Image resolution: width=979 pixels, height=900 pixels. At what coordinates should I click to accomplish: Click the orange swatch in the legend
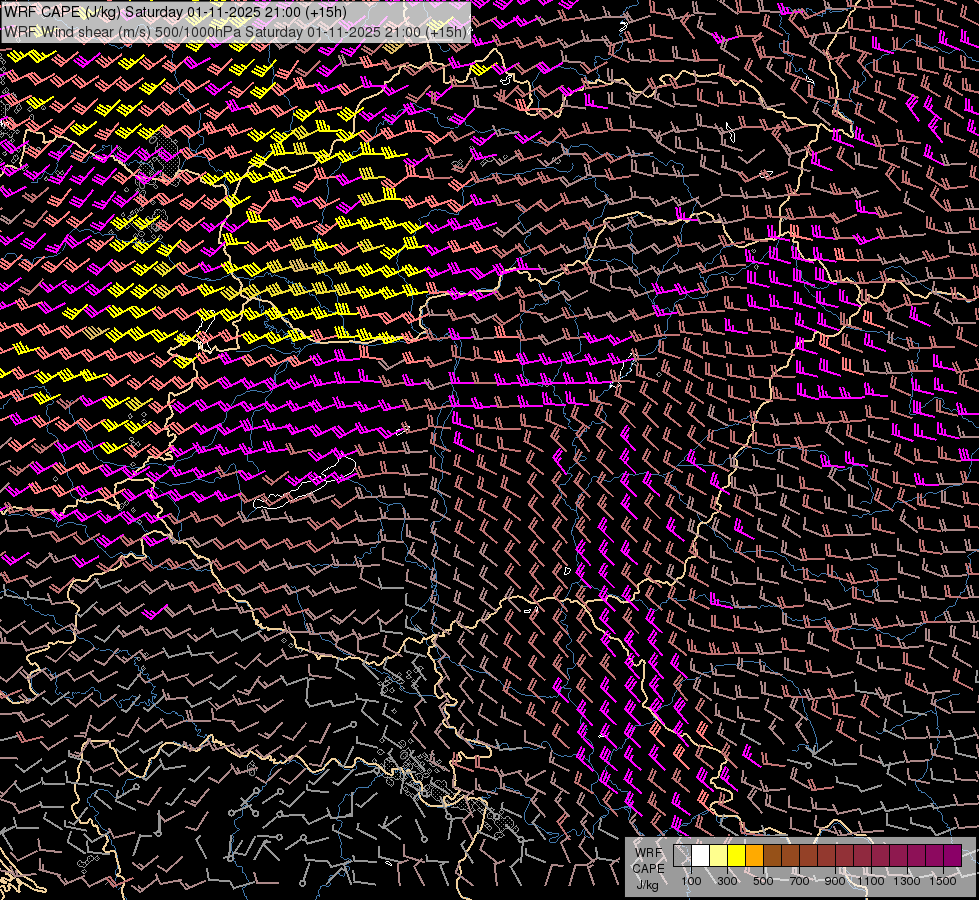click(755, 856)
